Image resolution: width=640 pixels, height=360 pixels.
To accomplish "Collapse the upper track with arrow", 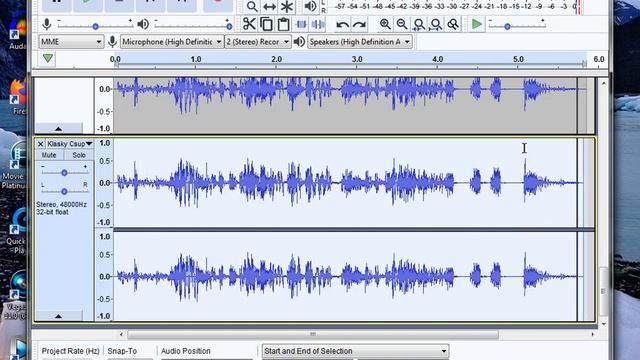I will pos(58,129).
